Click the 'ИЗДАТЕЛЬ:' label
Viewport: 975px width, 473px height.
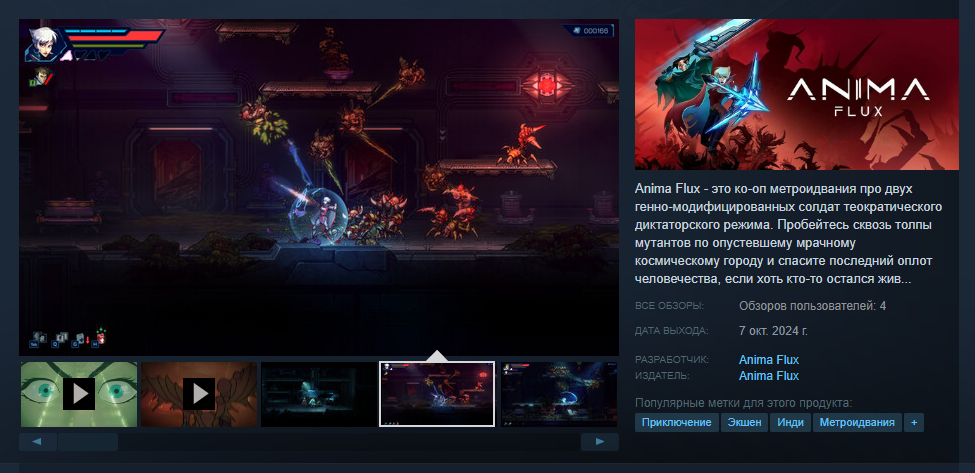pos(662,376)
